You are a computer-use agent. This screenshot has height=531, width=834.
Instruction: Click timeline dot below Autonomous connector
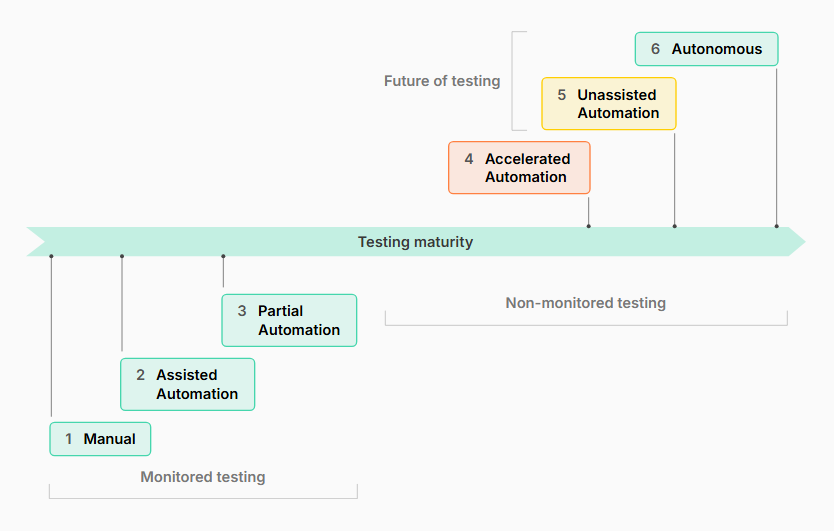(x=776, y=226)
